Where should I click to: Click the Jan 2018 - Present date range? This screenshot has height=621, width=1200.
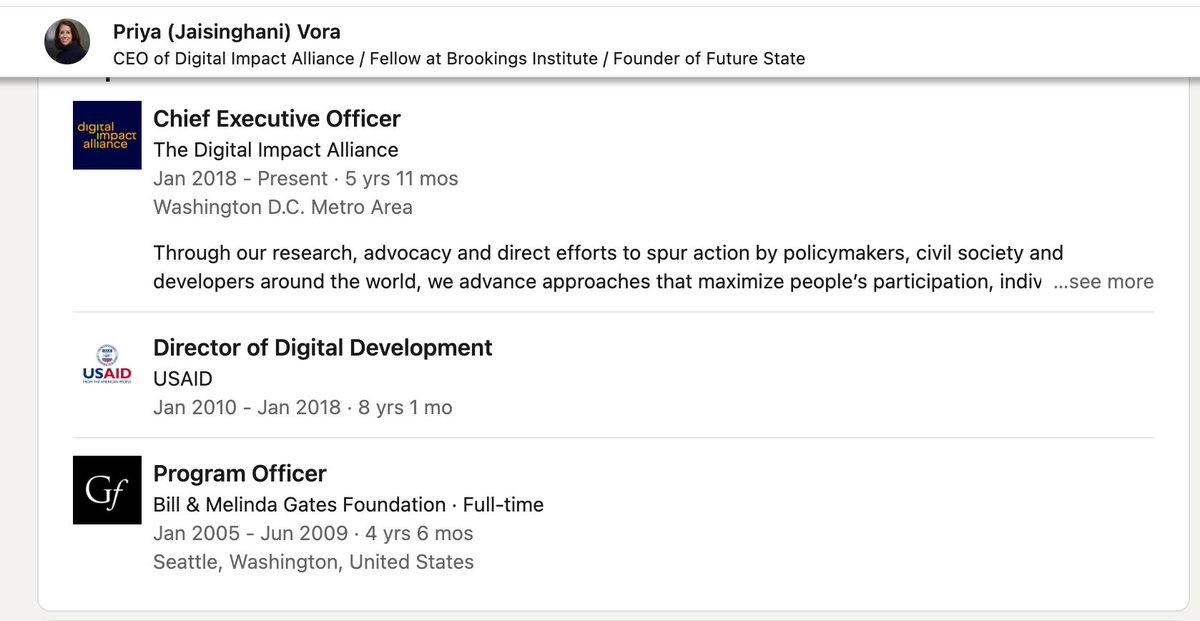[240, 179]
